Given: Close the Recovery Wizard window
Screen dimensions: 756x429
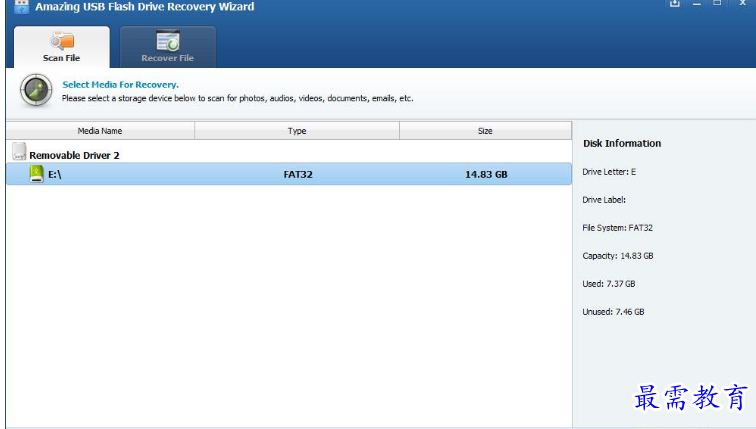Looking at the screenshot, I should (742, 3).
